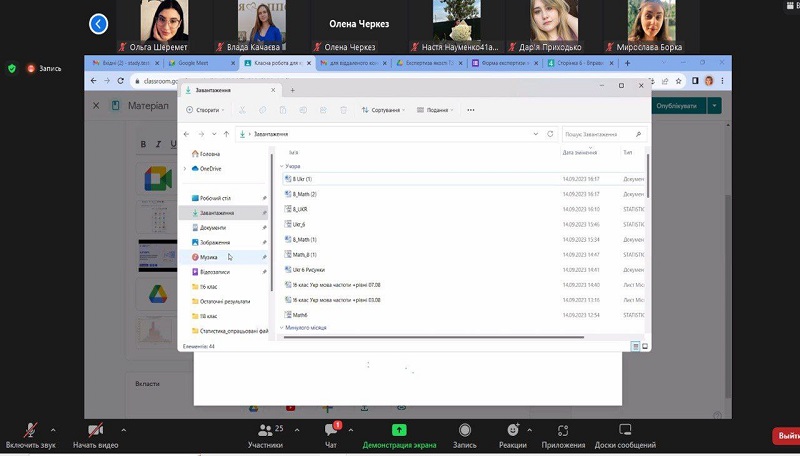Image resolution: width=800 pixels, height=456 pixels.
Task: Click the cut scissors icon in Explorer toolbar
Action: pyautogui.click(x=242, y=110)
